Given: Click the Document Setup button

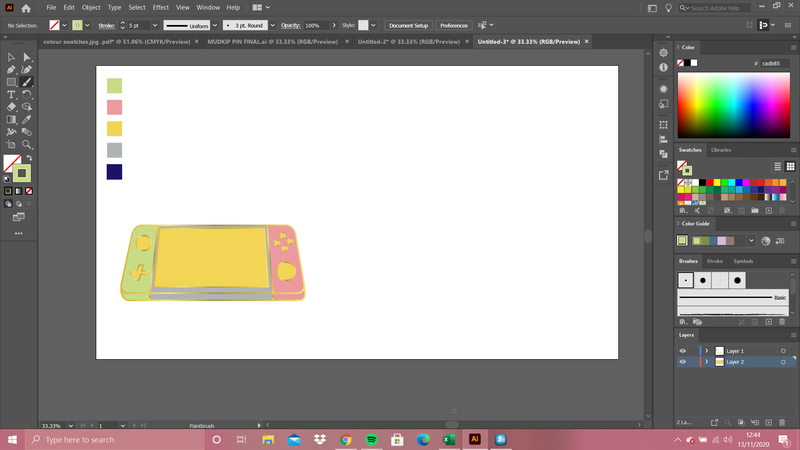Looking at the screenshot, I should [x=409, y=25].
